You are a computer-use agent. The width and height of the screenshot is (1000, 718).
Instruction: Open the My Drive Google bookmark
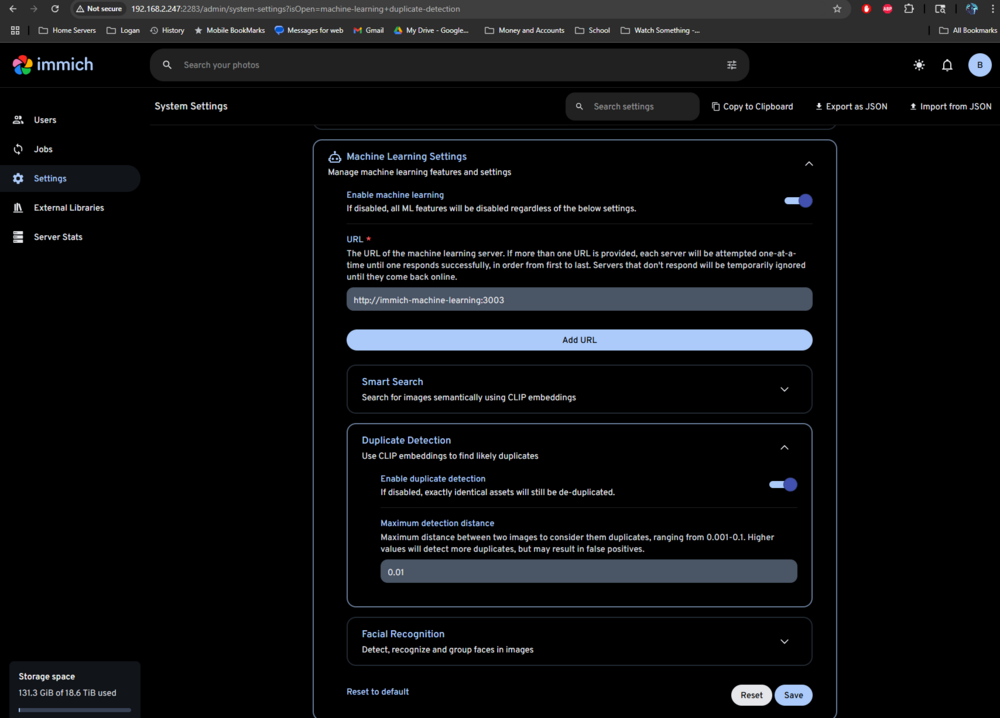pyautogui.click(x=431, y=31)
